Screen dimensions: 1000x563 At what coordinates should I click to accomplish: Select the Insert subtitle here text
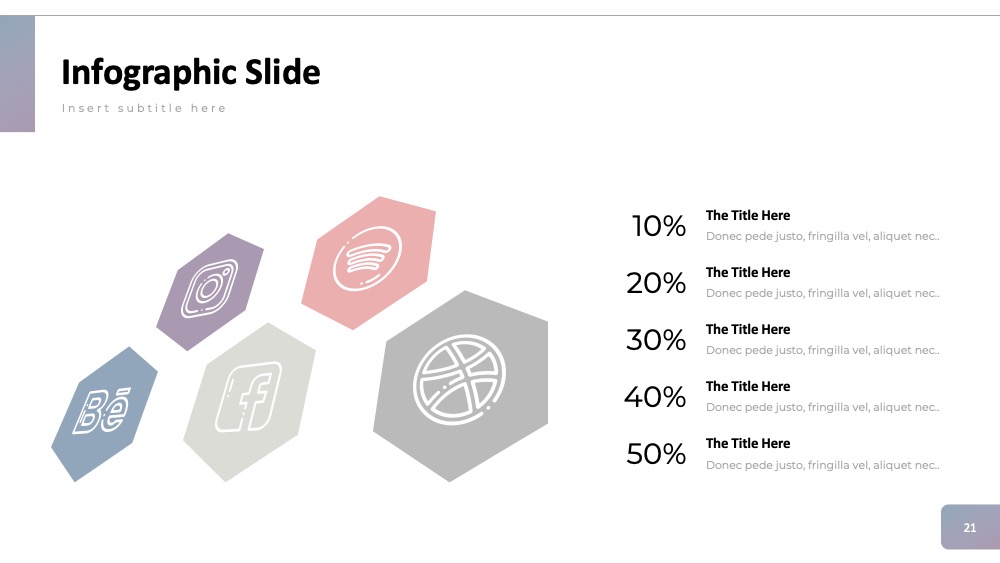click(144, 108)
